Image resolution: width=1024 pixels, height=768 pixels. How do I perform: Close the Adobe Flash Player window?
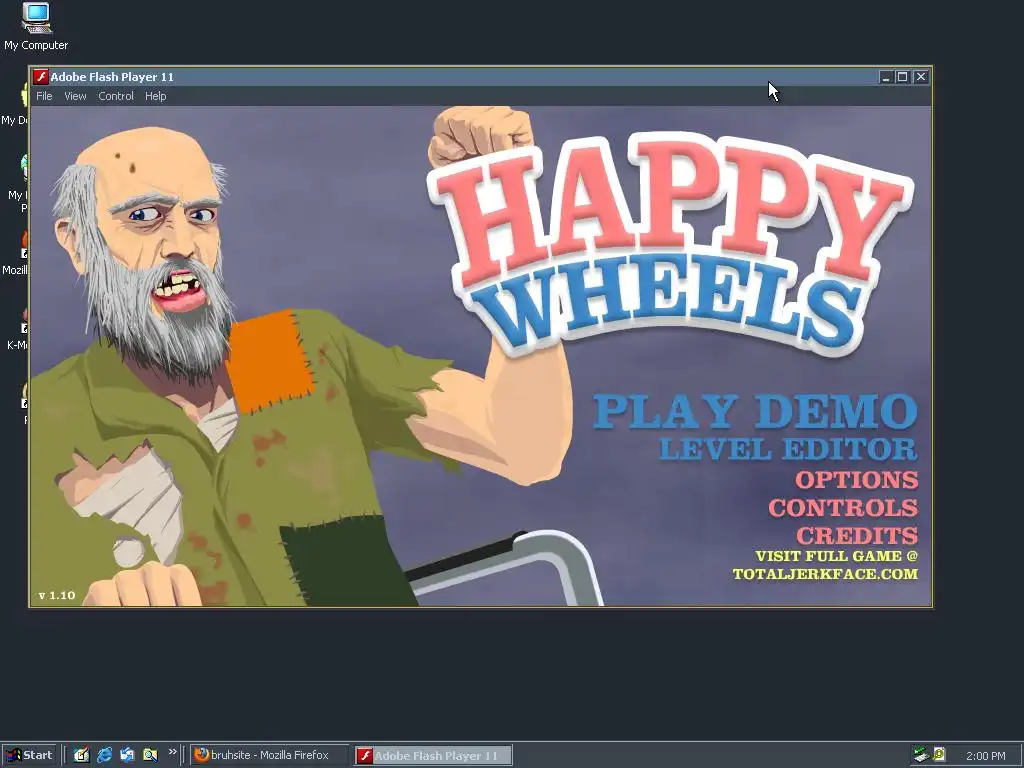coord(921,77)
